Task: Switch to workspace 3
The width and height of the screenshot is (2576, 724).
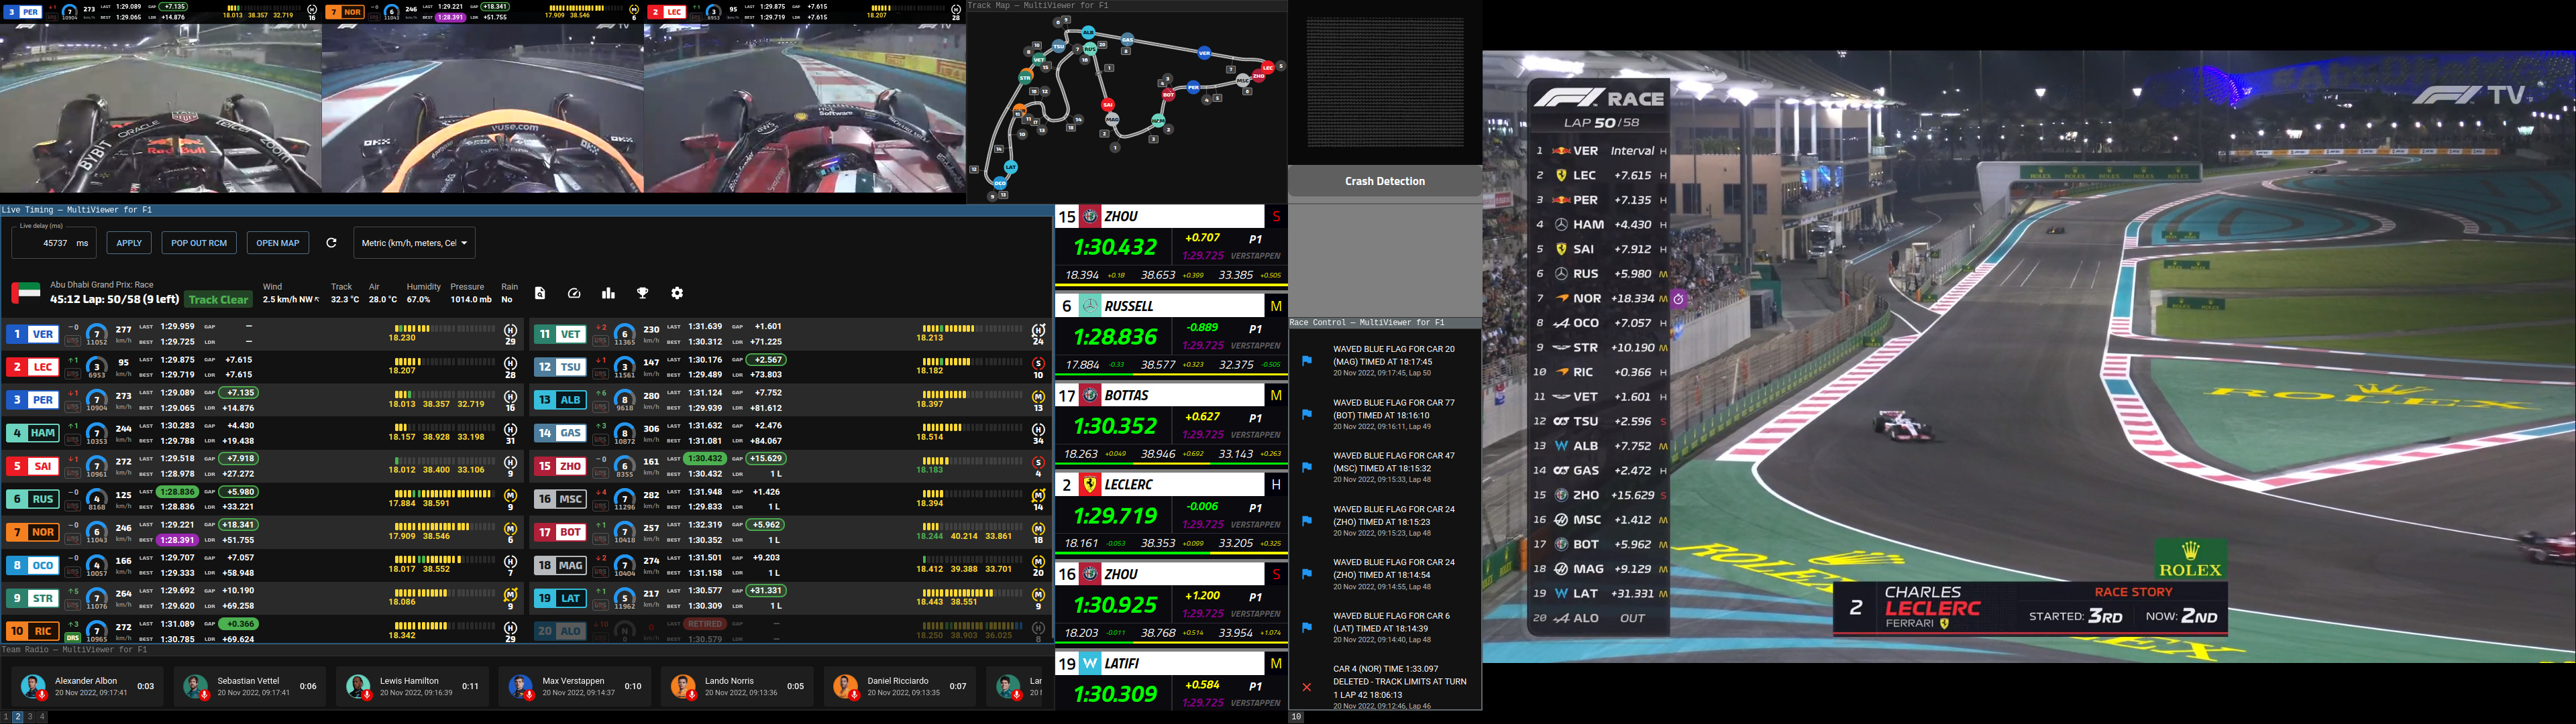Action: pos(30,717)
